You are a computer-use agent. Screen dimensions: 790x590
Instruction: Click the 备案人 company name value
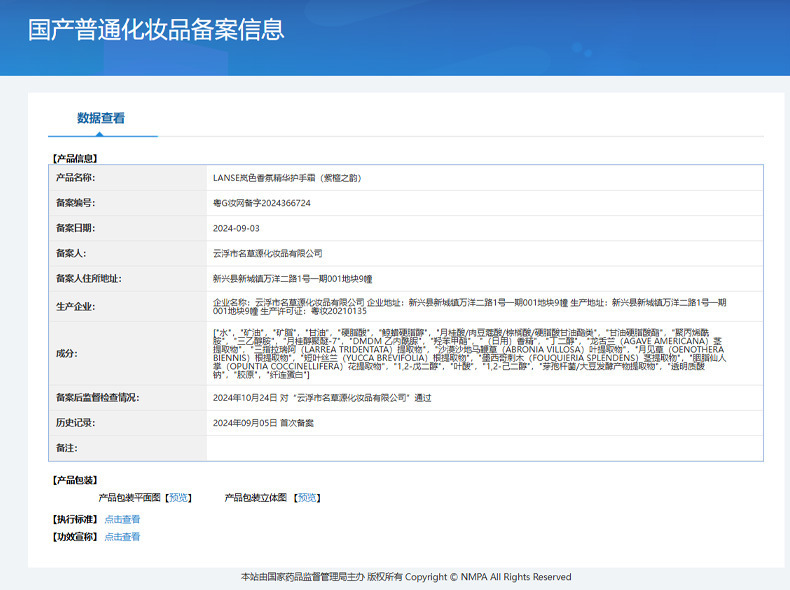click(267, 253)
